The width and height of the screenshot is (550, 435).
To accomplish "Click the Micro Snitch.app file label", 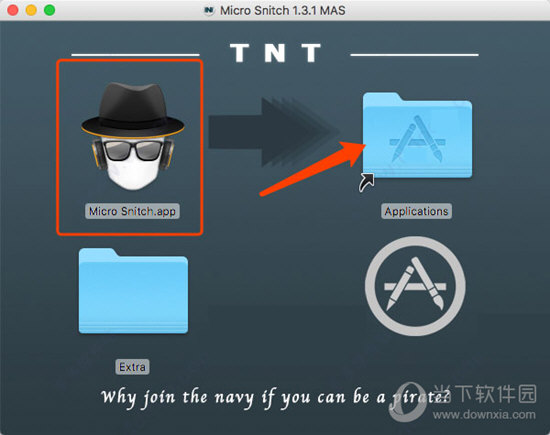I will 132,211.
